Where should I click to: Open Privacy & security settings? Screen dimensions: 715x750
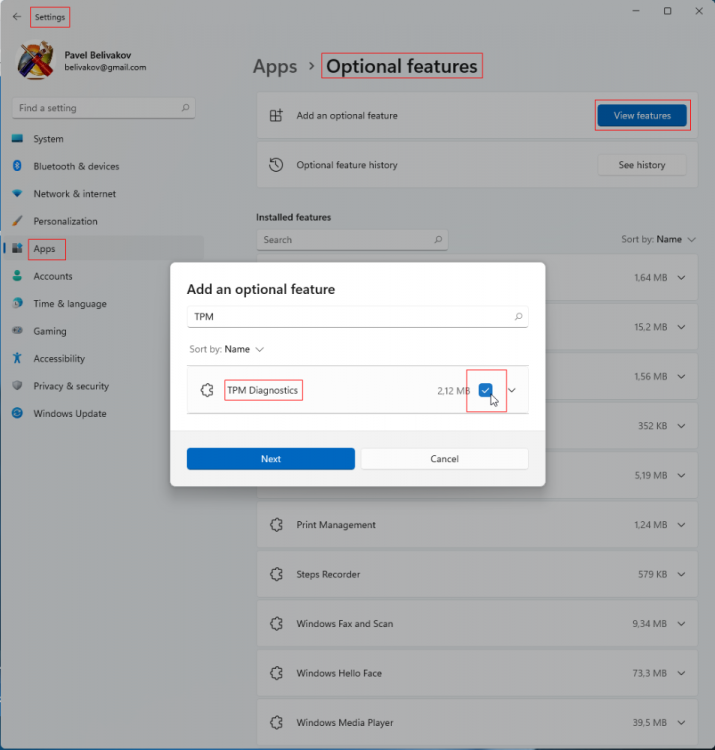coord(103,386)
